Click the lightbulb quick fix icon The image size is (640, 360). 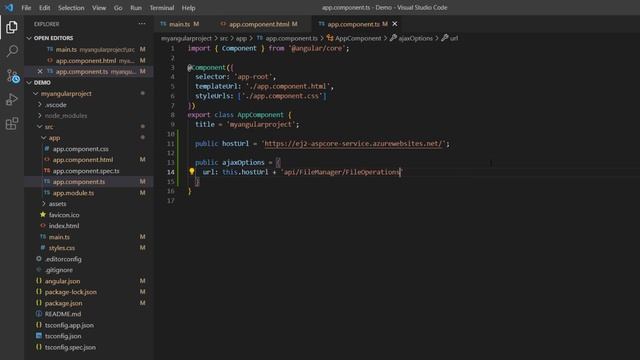click(x=191, y=171)
